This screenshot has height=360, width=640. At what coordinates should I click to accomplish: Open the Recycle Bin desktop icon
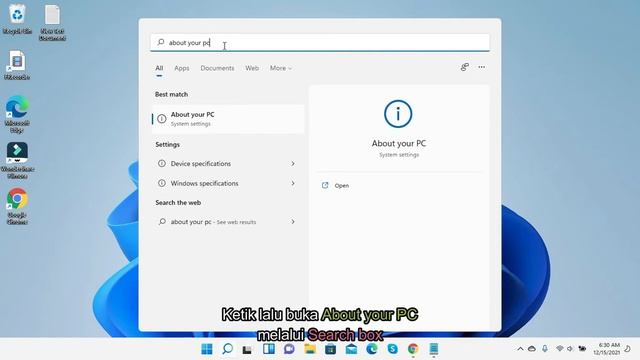click(17, 18)
